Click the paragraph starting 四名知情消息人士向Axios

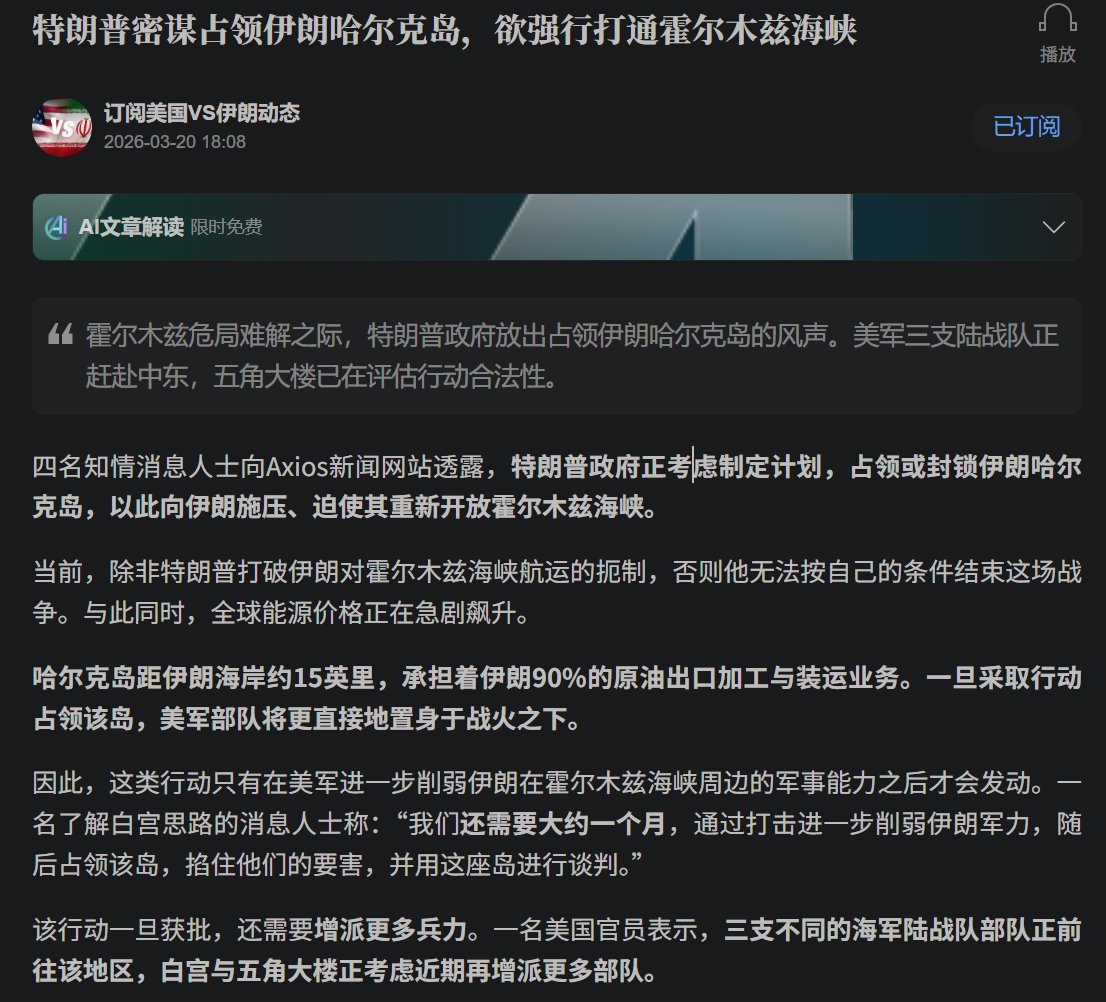point(557,487)
